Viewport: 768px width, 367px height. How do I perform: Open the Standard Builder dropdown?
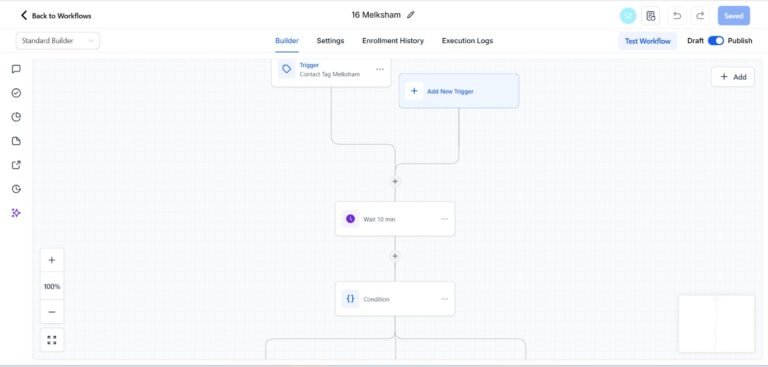[58, 41]
